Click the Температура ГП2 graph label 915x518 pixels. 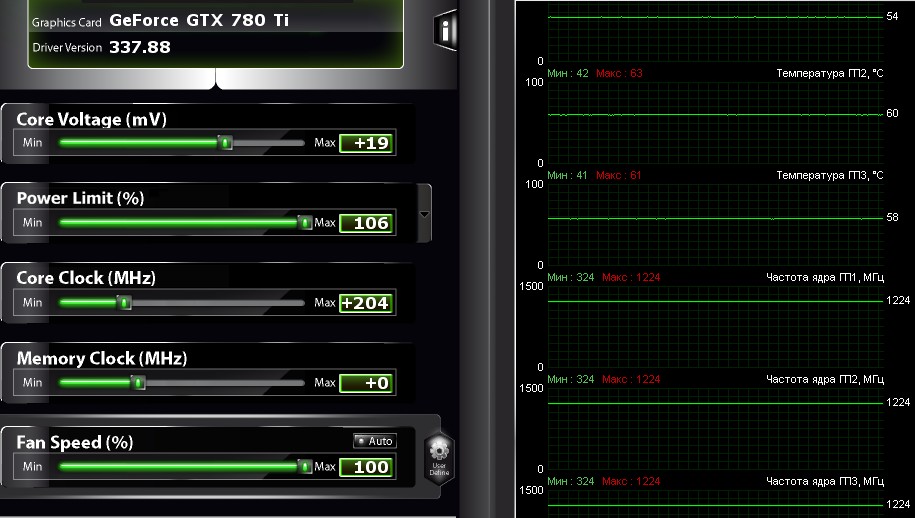click(x=829, y=74)
